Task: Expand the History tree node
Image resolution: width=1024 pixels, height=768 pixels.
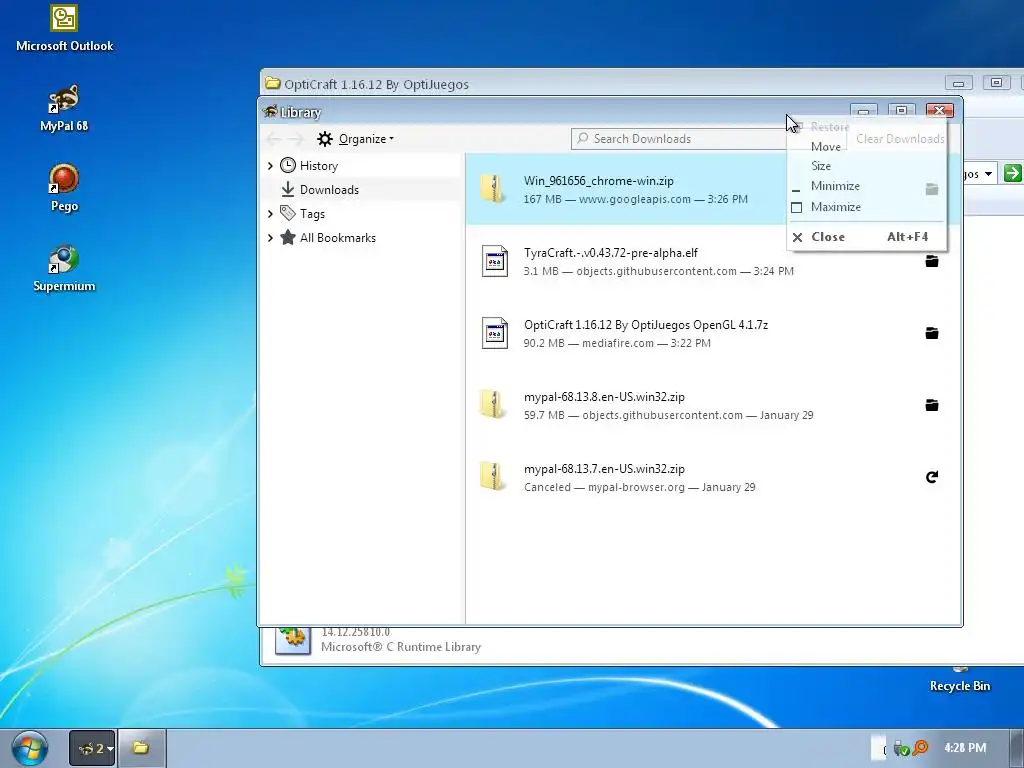Action: pyautogui.click(x=270, y=166)
